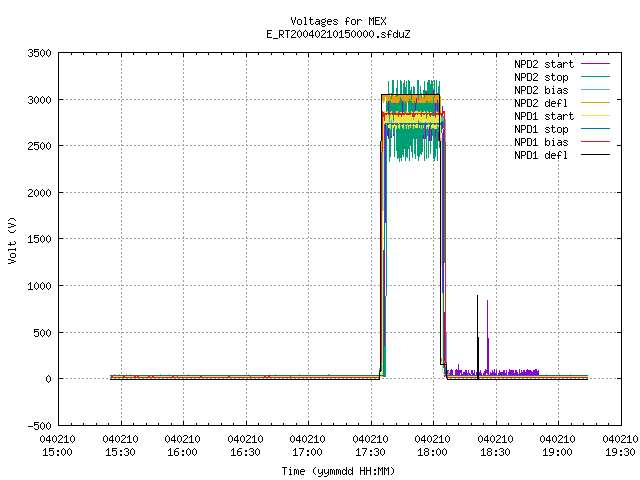Select the file name E_RT20040210150000.sfduZ subtitle
The height and width of the screenshot is (480, 640).
[338, 34]
